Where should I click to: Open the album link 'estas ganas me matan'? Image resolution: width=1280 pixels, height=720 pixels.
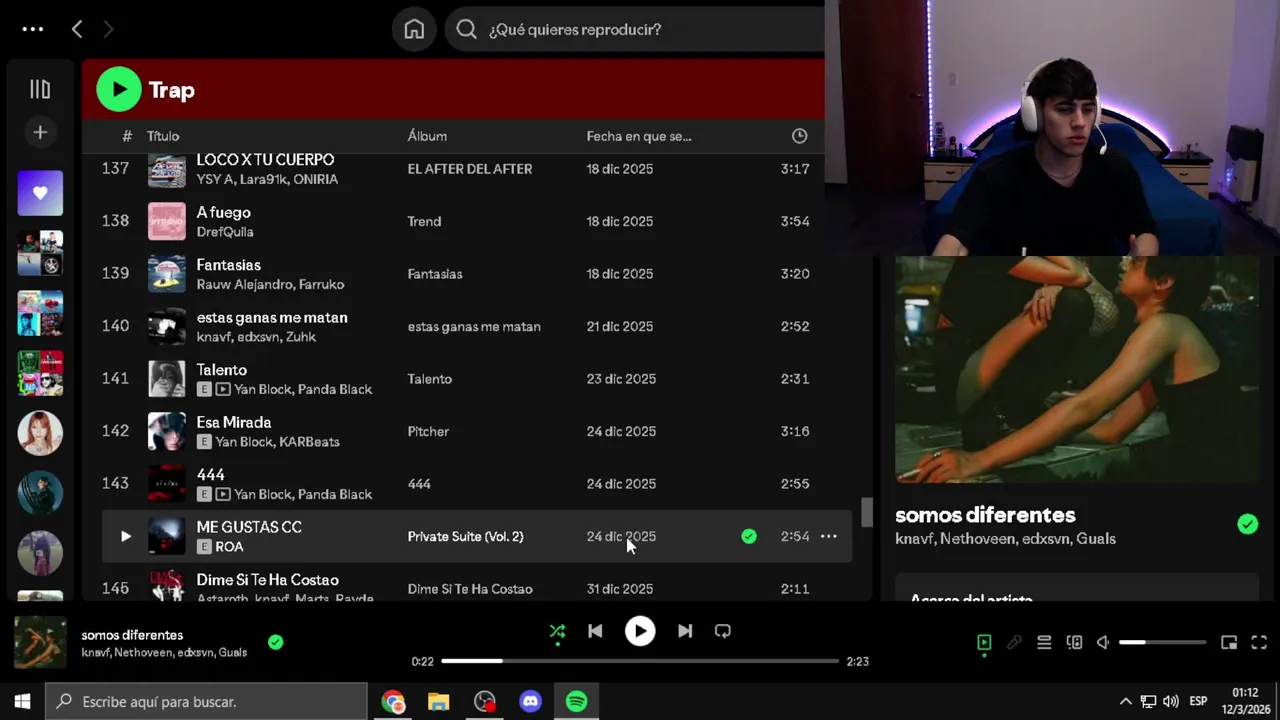(x=474, y=326)
